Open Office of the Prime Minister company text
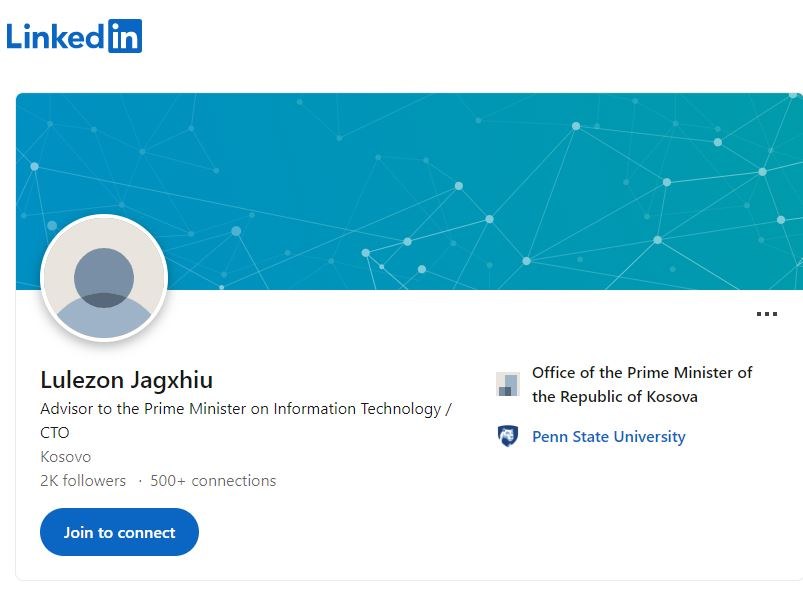The height and width of the screenshot is (599, 803). (x=642, y=384)
